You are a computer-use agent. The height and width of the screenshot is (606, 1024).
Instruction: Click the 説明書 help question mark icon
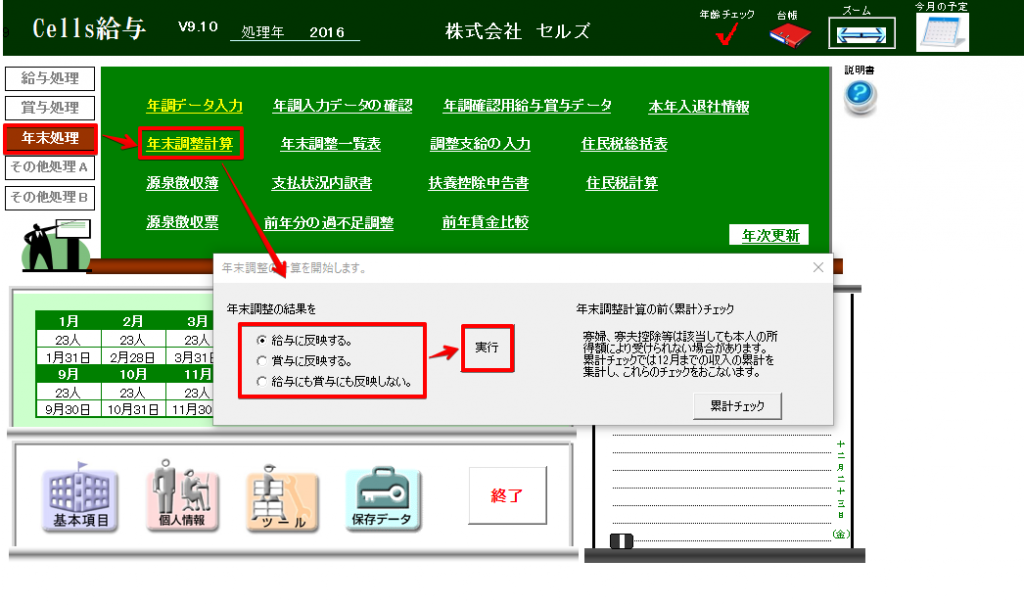858,92
